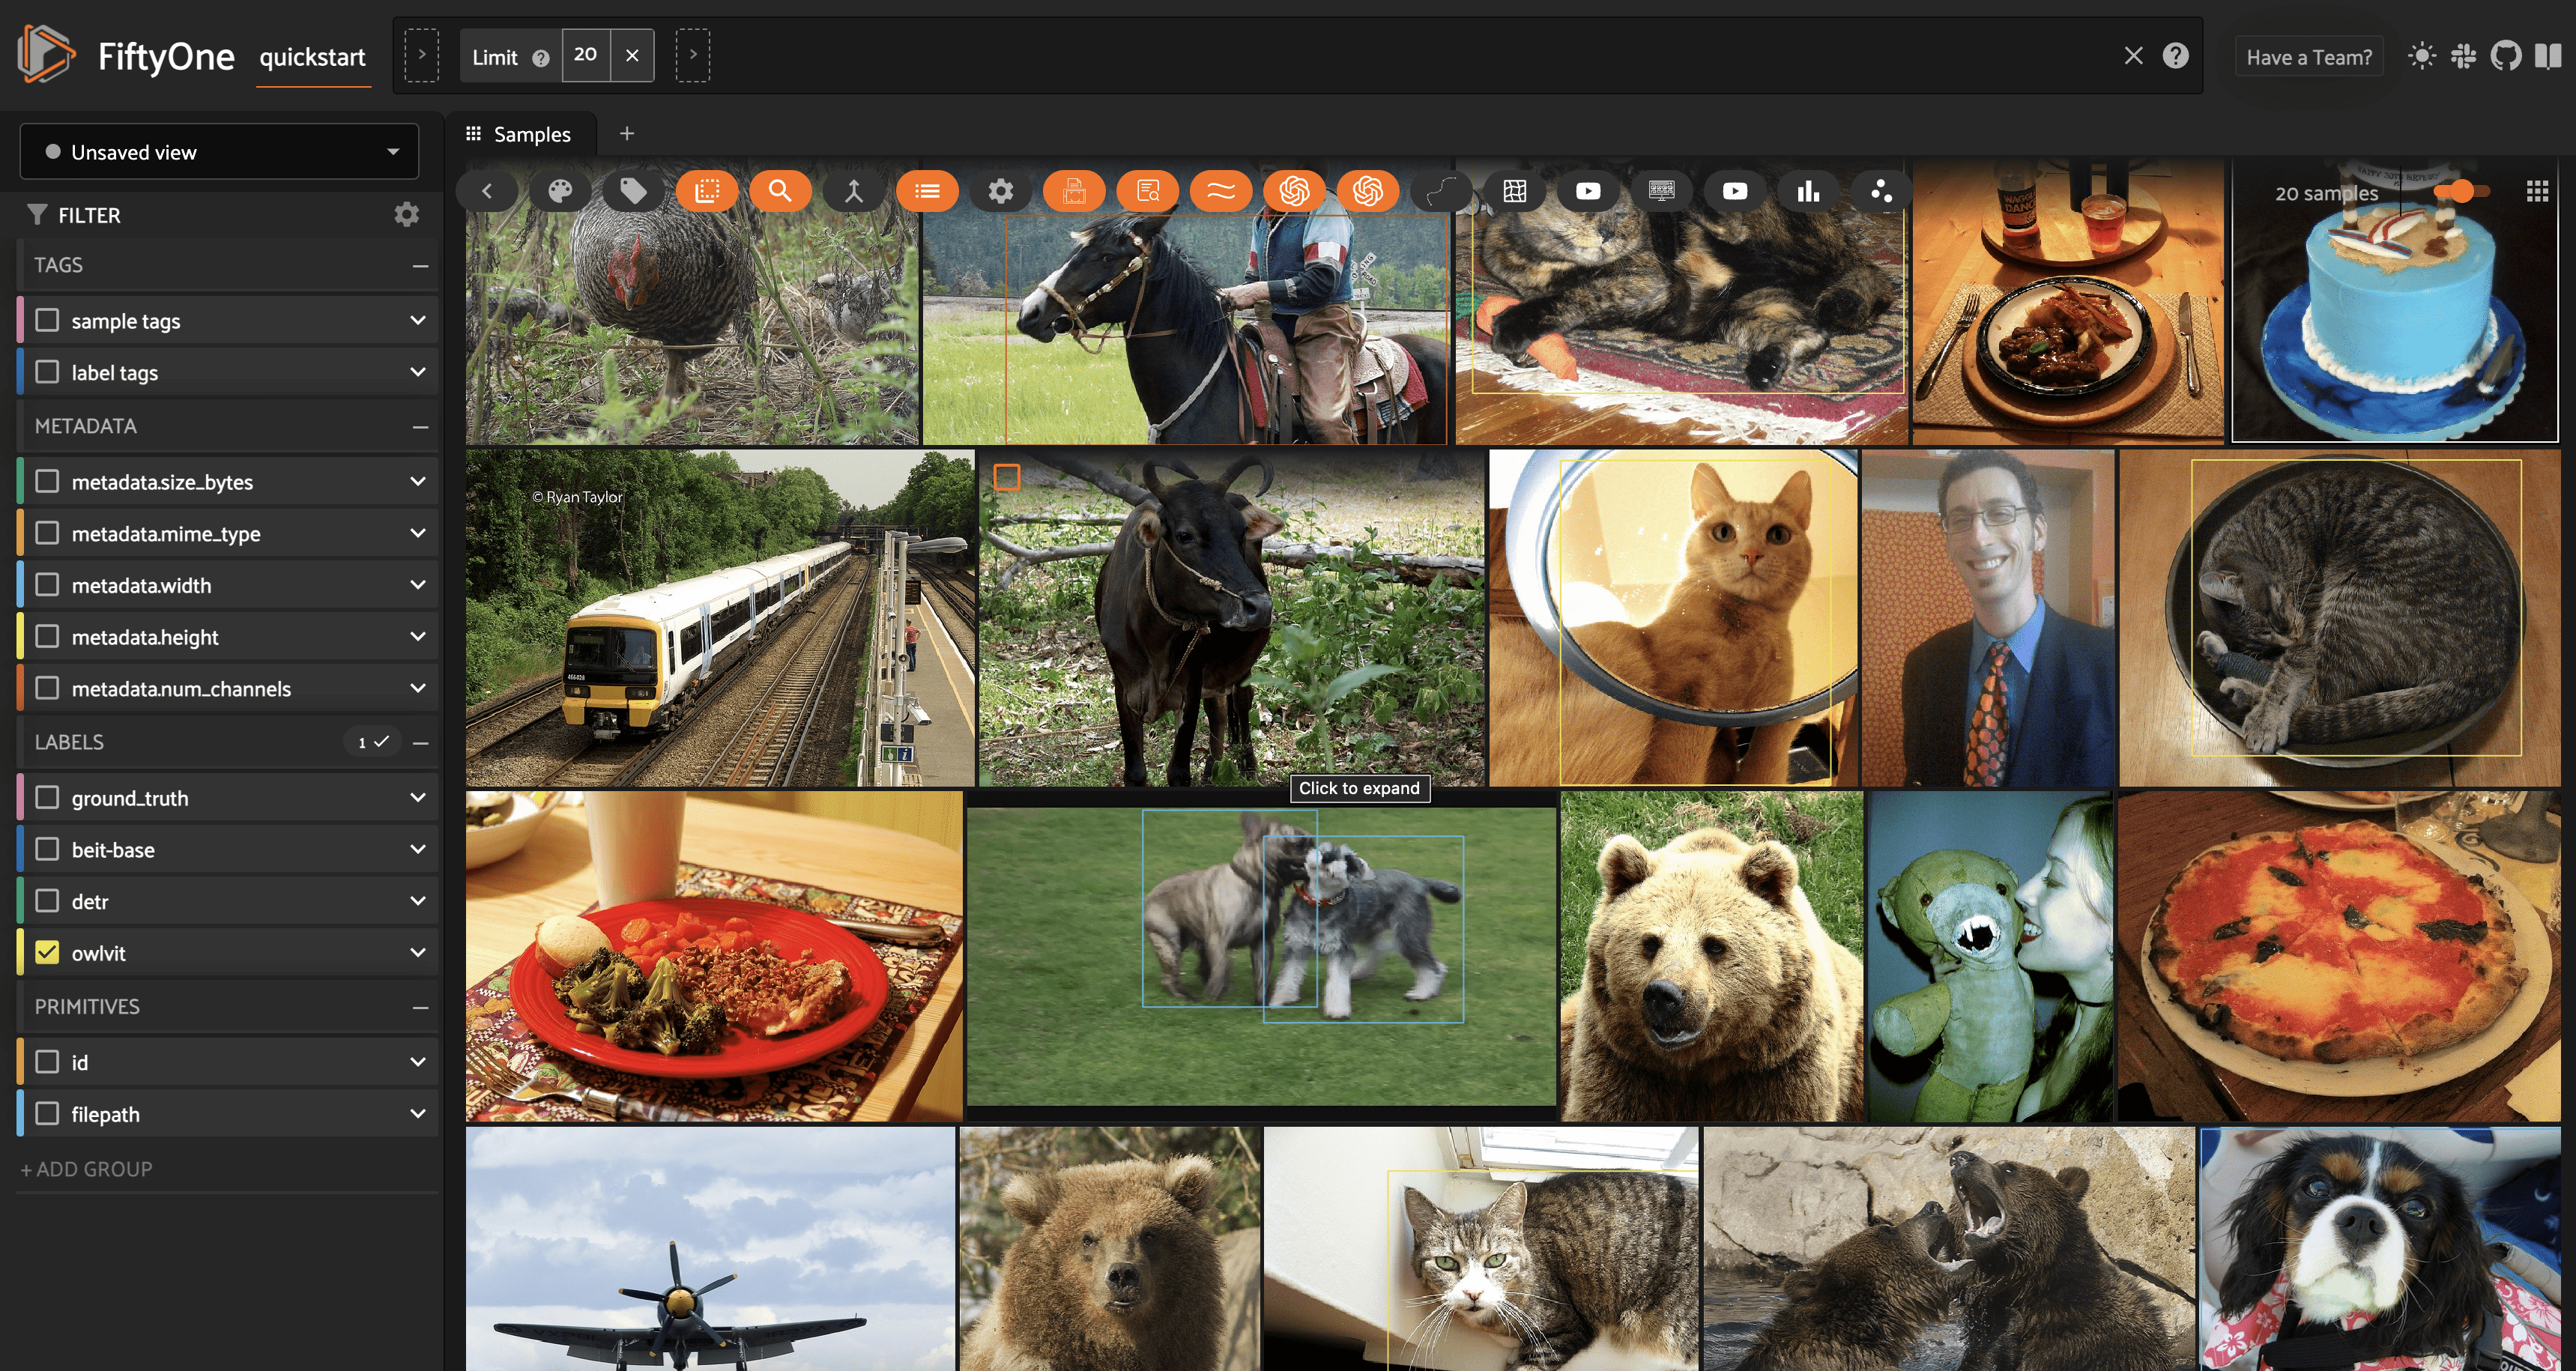The width and height of the screenshot is (2576, 1371).
Task: Click the tag samples icon
Action: (x=633, y=191)
